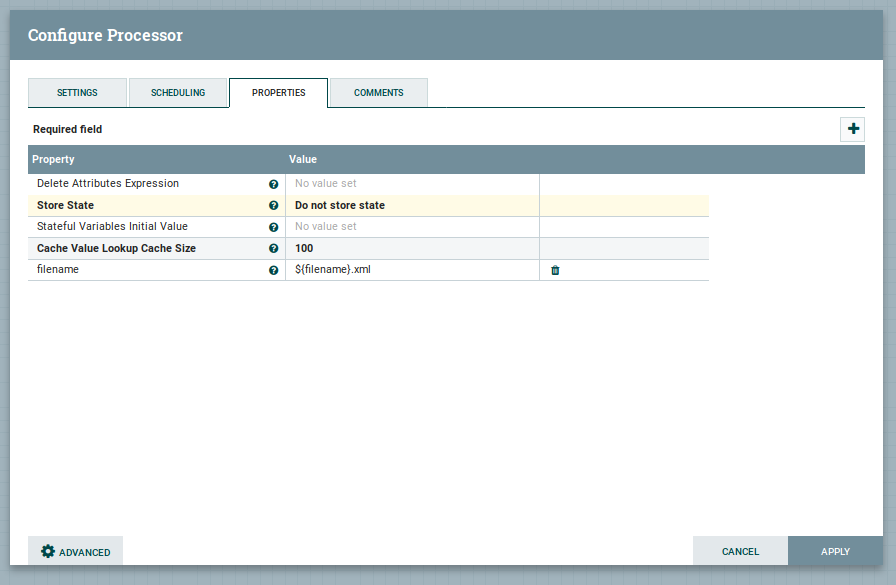This screenshot has width=896, height=585.
Task: Click the Property column header
Action: [x=54, y=160]
